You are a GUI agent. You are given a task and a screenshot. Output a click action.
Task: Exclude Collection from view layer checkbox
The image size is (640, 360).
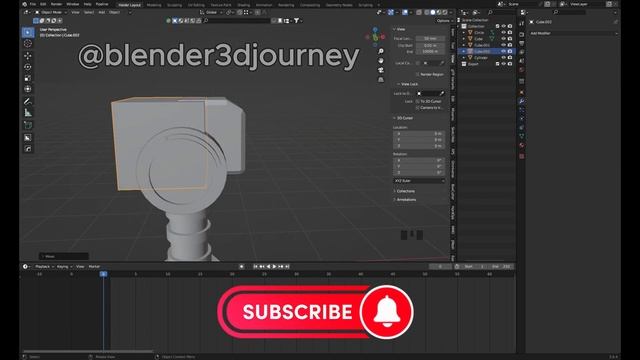tap(497, 26)
